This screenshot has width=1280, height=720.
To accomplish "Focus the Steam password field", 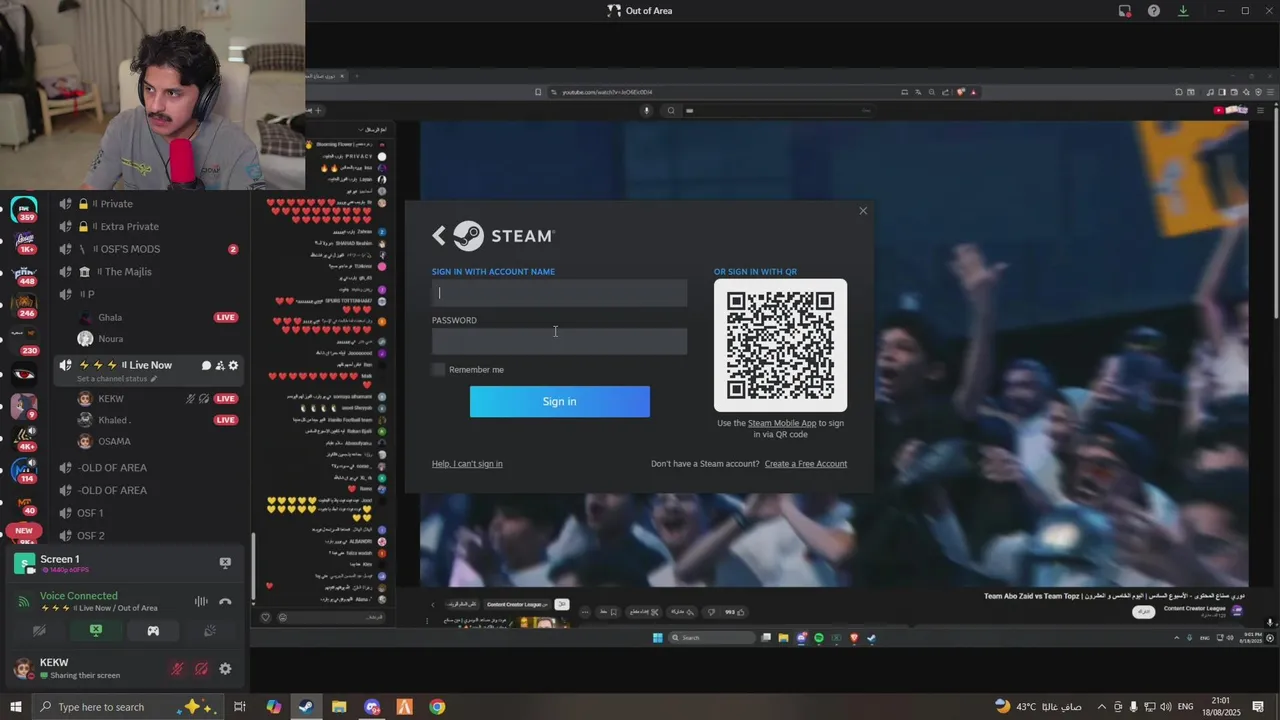I will pos(559,341).
